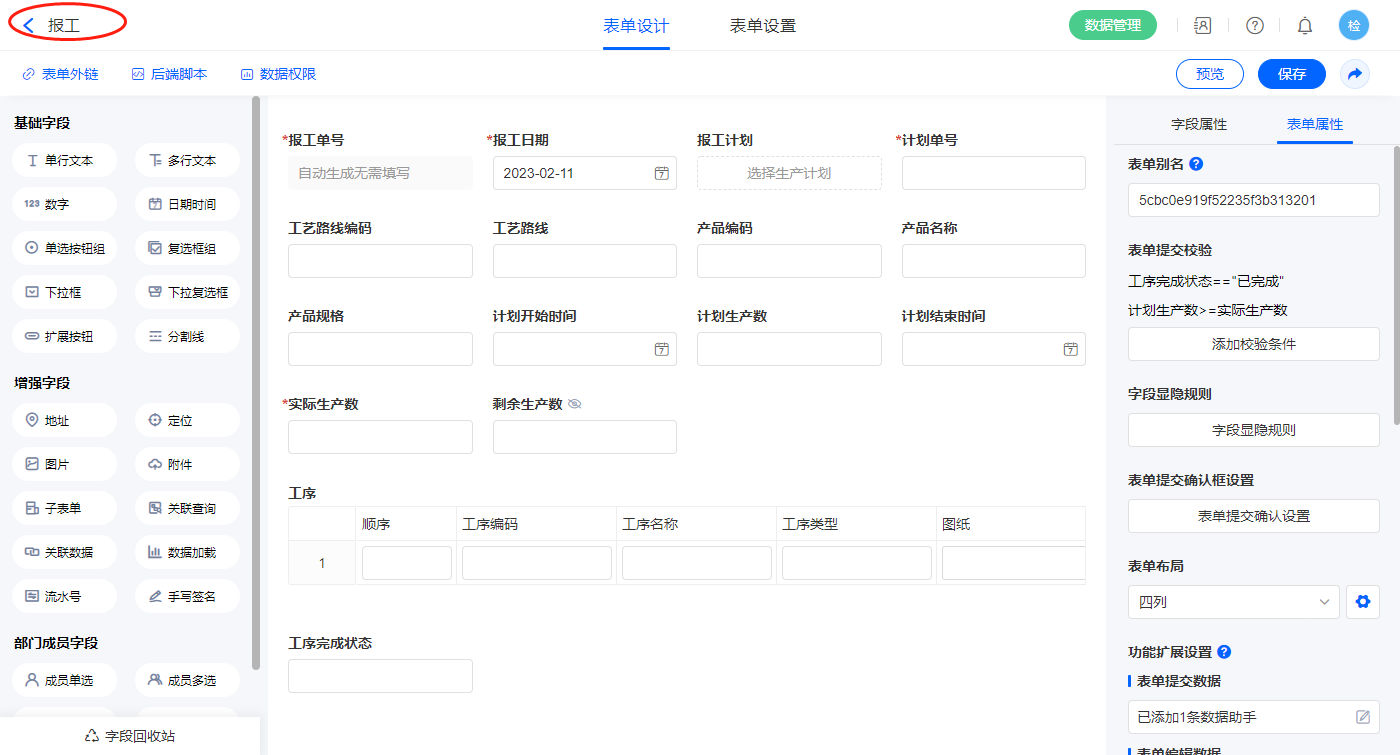
Task: Click the left field panel scrollbar
Action: pos(256,380)
